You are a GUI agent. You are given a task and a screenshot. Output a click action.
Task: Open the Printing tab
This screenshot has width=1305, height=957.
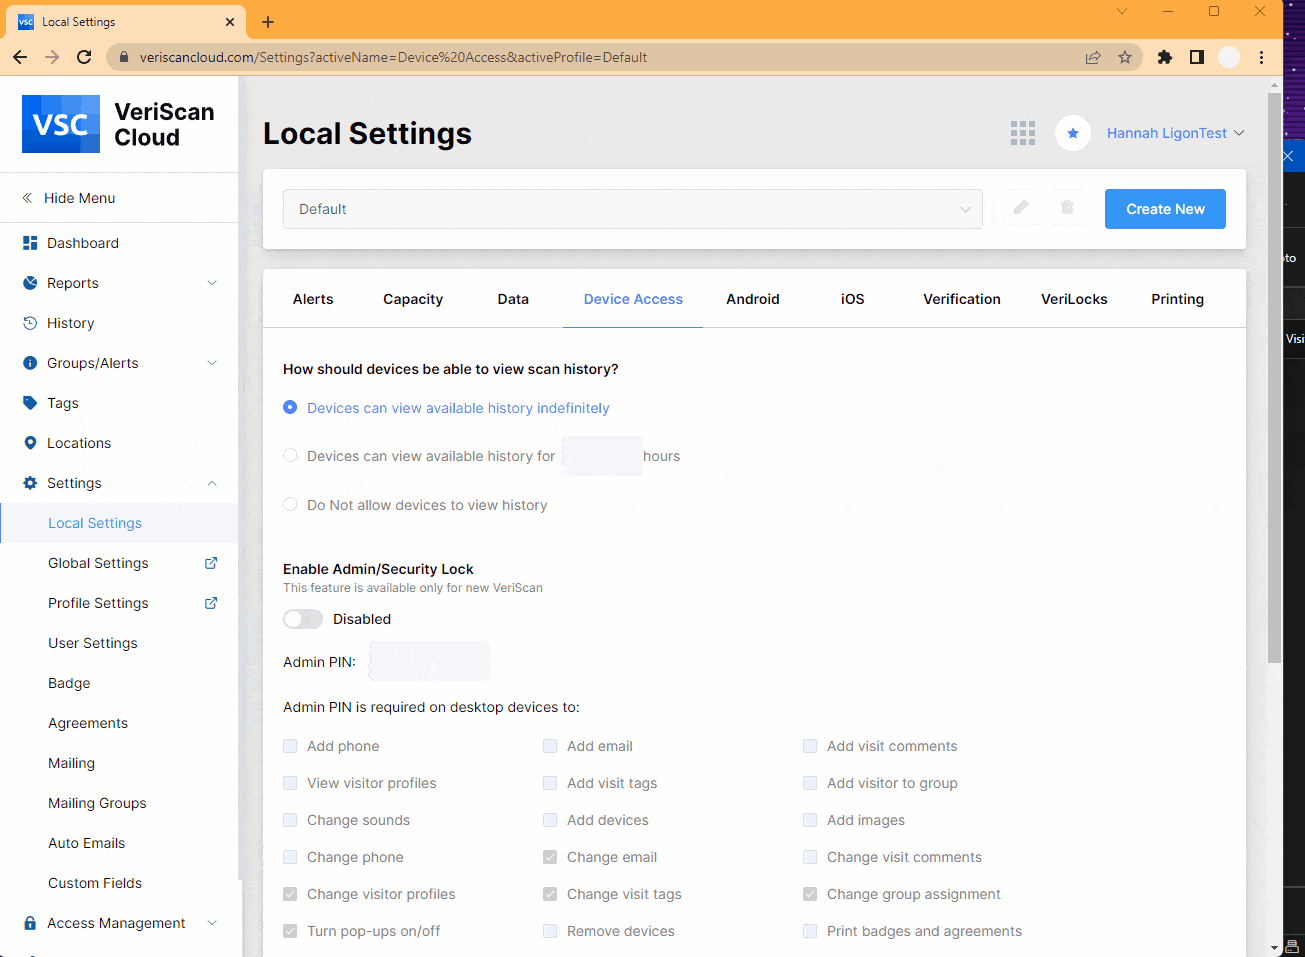click(1178, 299)
